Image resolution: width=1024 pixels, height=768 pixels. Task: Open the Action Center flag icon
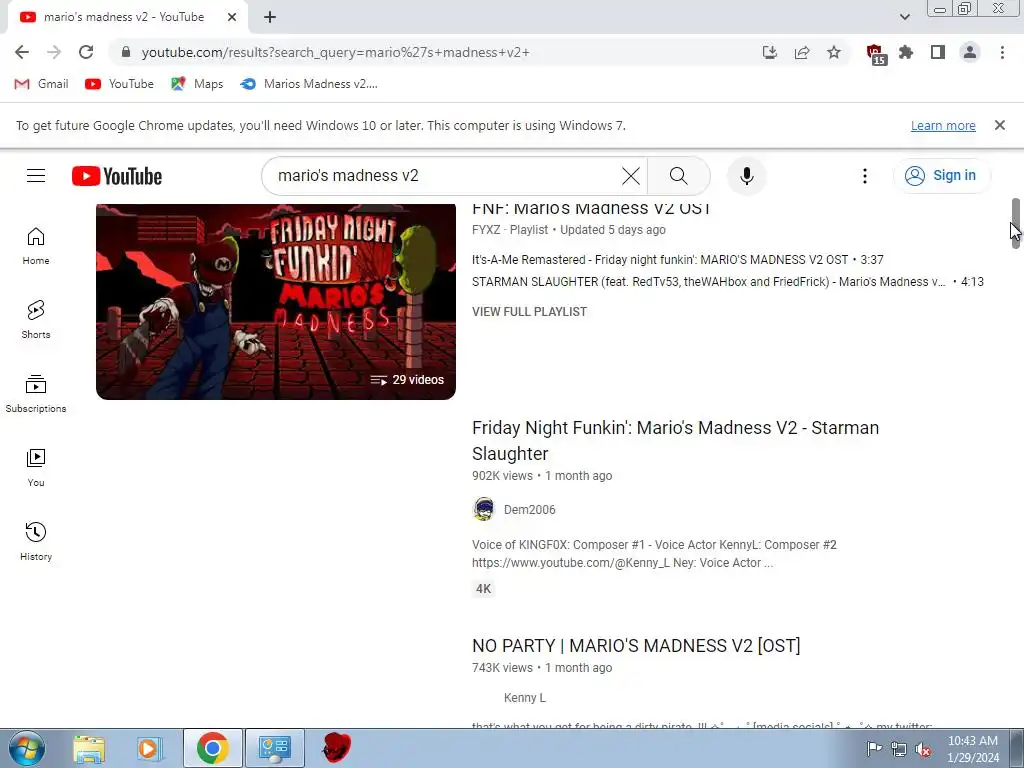tap(874, 749)
